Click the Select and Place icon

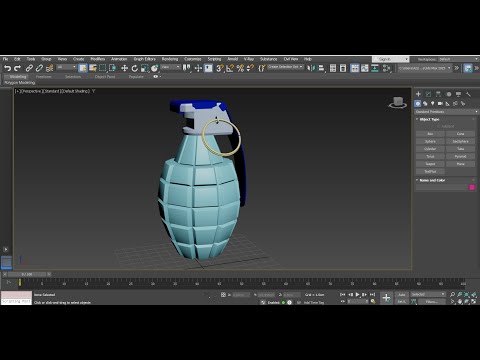(x=155, y=68)
